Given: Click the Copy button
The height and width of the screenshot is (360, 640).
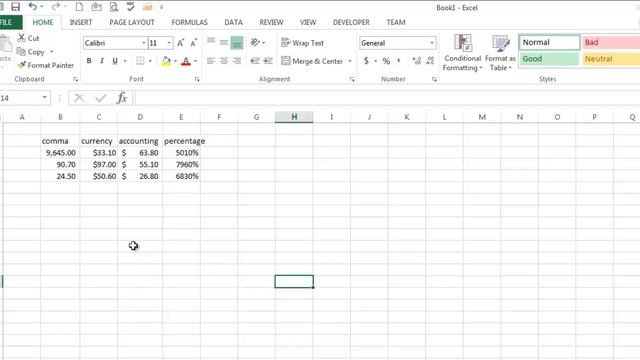Looking at the screenshot, I should [31, 52].
